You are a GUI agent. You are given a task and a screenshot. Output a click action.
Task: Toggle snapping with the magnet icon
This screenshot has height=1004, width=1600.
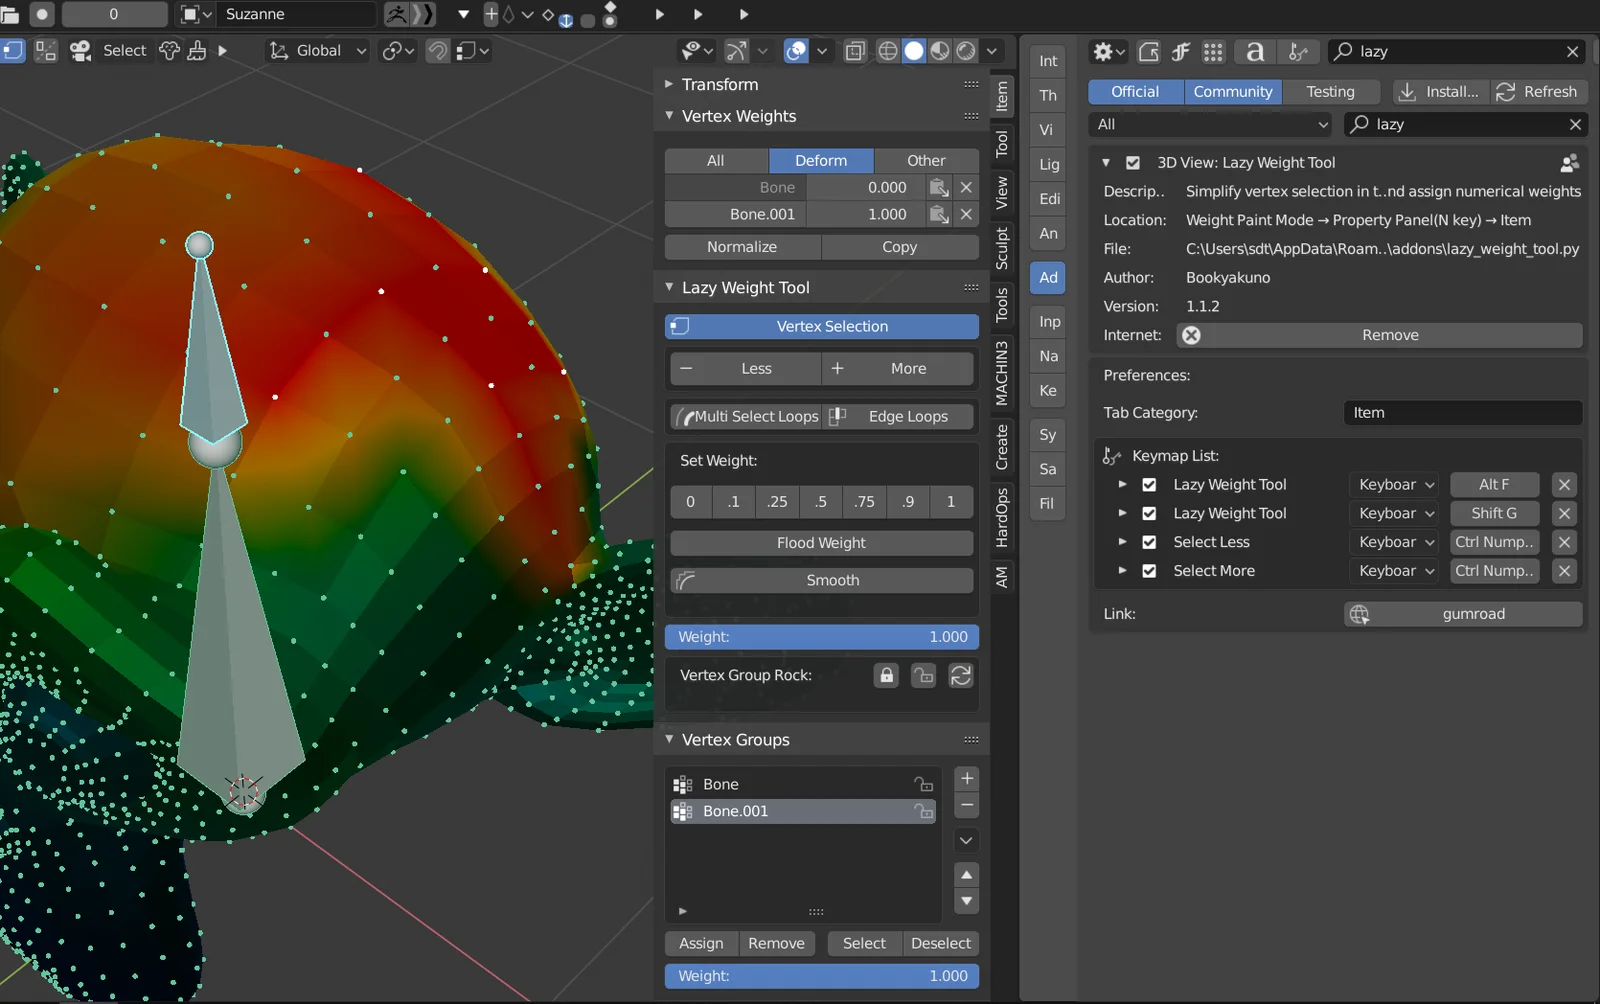tap(437, 50)
